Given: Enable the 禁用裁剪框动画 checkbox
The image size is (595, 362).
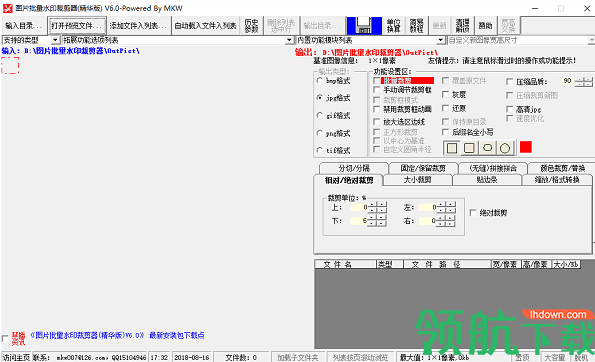Looking at the screenshot, I should pyautogui.click(x=377, y=109).
